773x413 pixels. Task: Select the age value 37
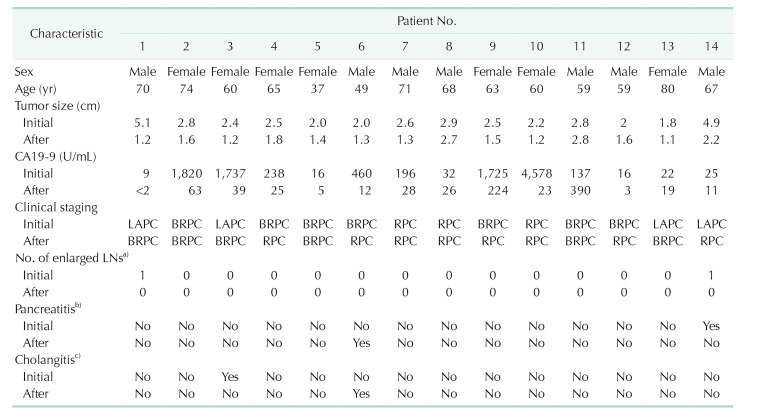(x=317, y=88)
